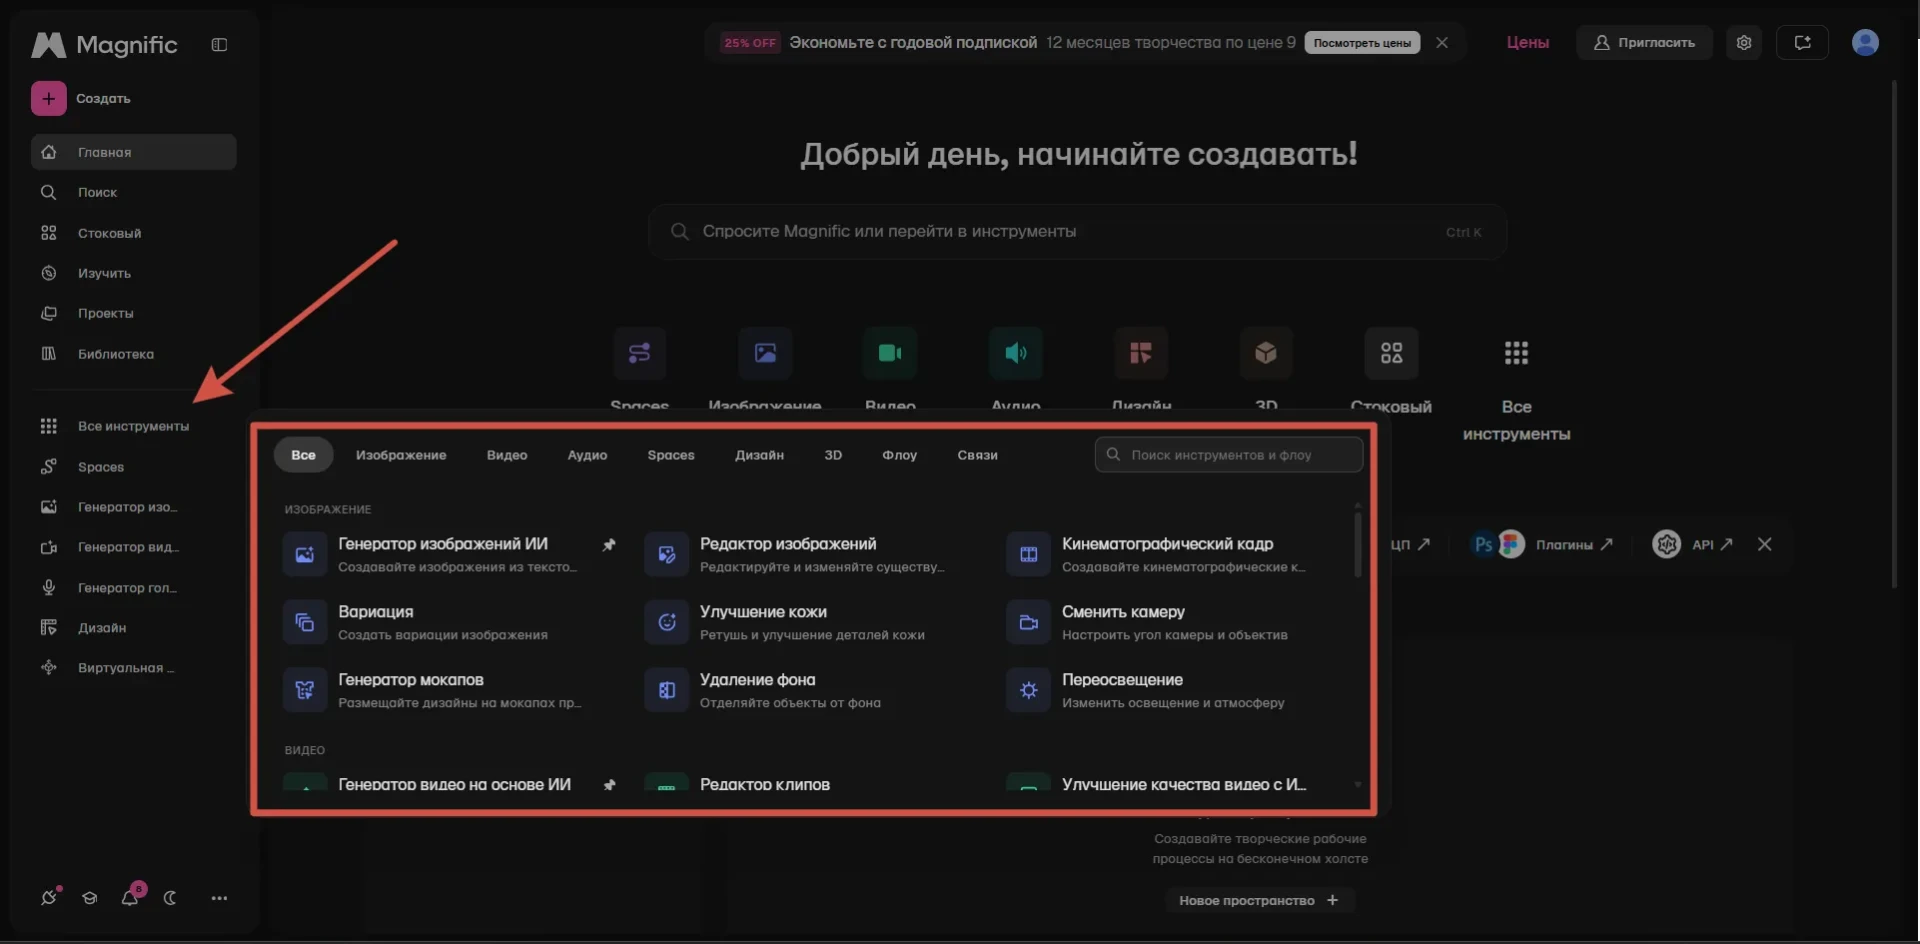This screenshot has width=1920, height=944.
Task: Open Редактор изображений tool
Action: (812, 554)
